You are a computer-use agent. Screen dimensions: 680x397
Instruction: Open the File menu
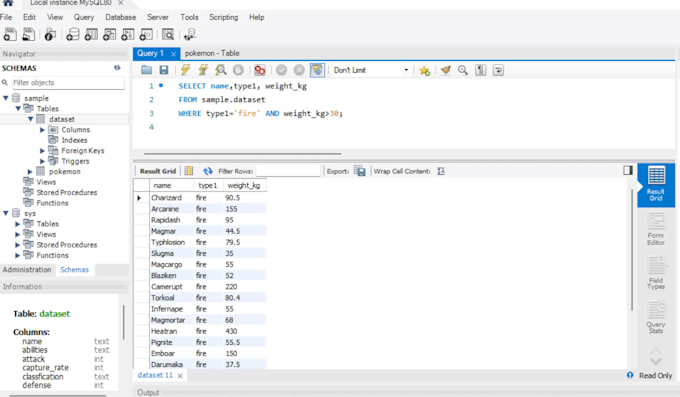tap(6, 17)
